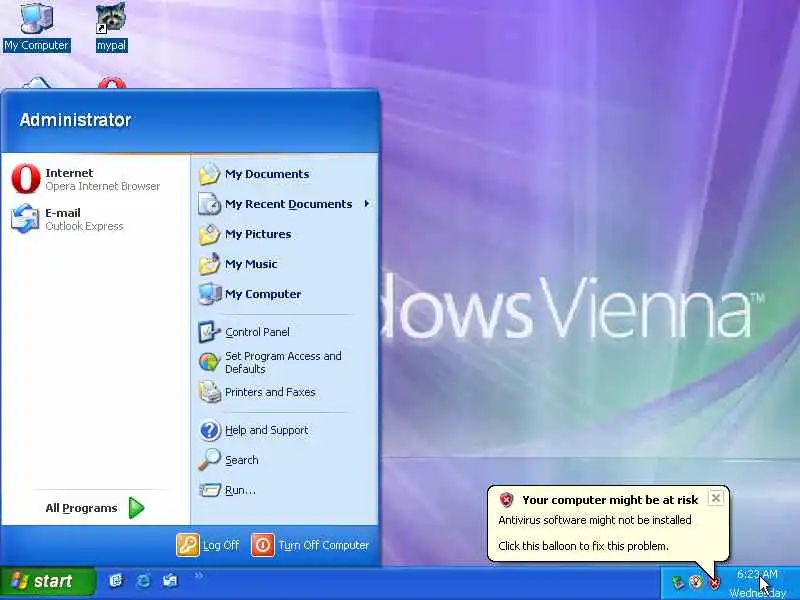Click the Administrator user name header
The height and width of the screenshot is (600, 800).
(76, 120)
